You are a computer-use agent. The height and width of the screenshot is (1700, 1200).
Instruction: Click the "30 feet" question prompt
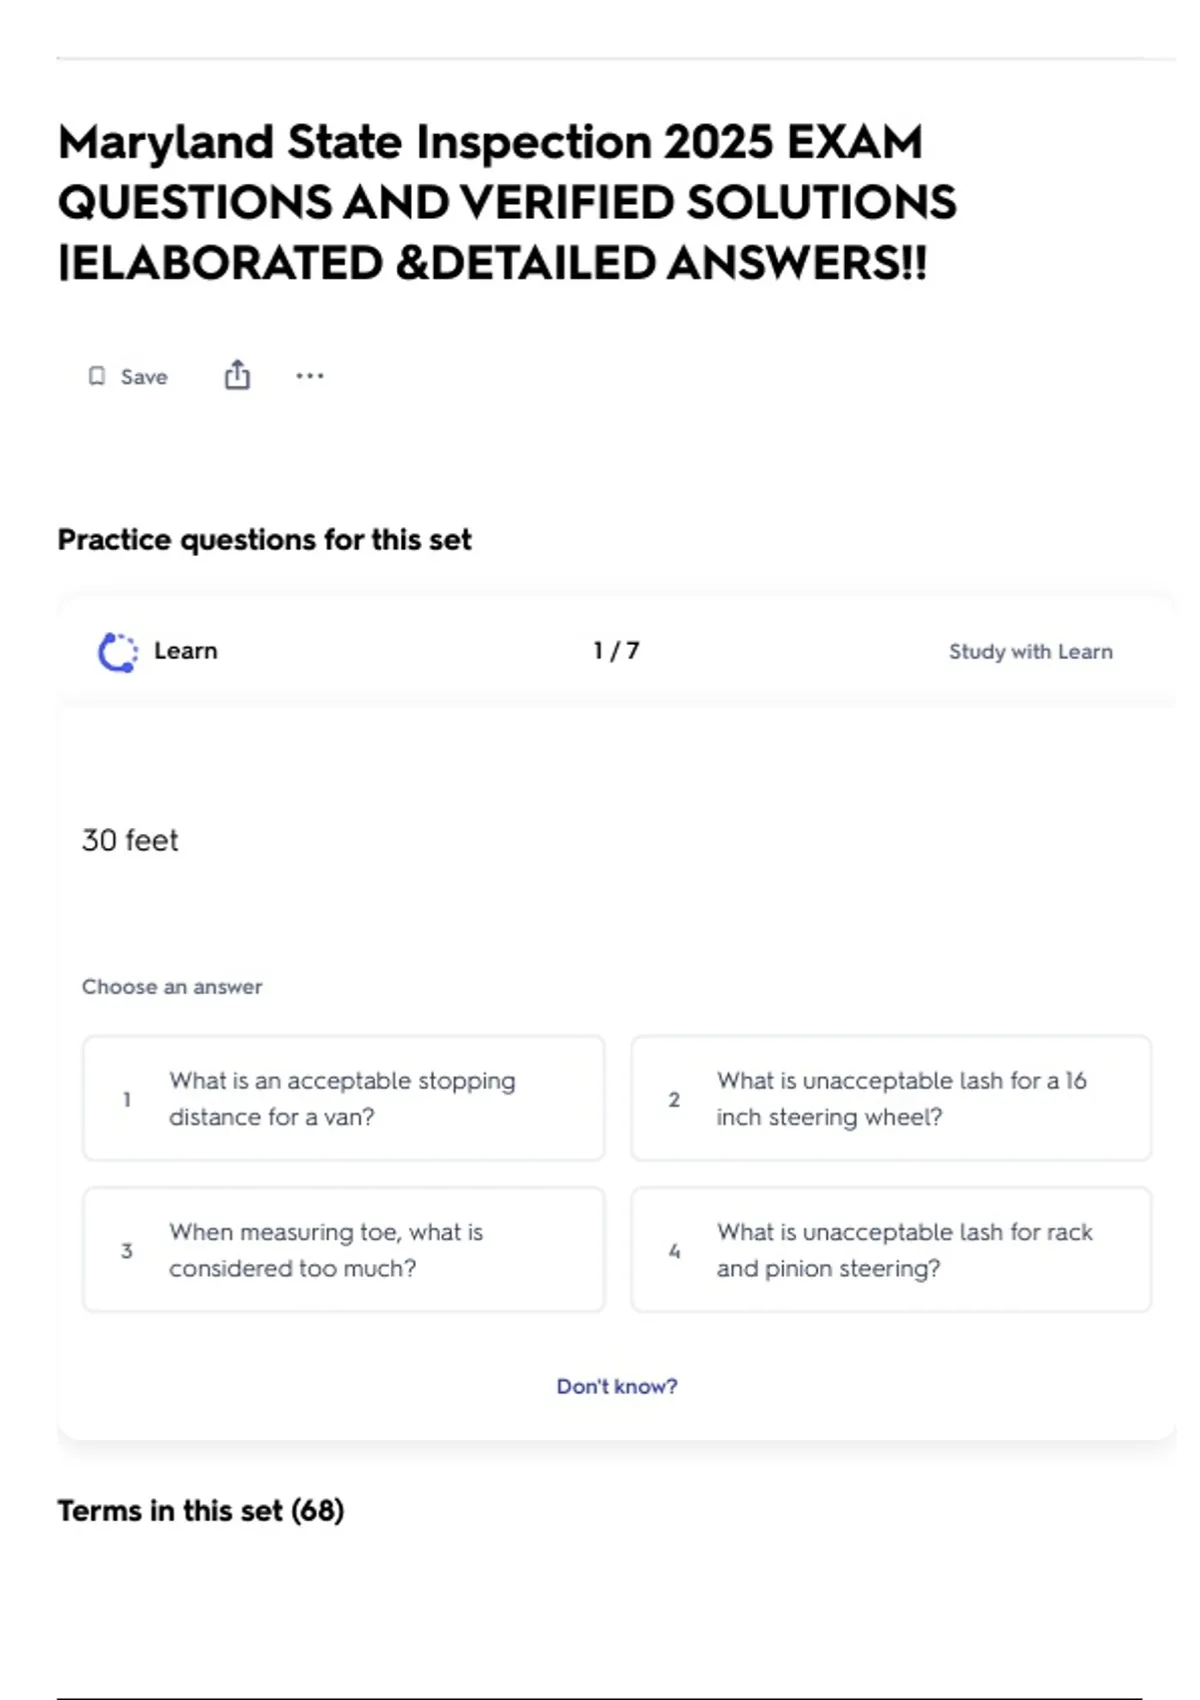click(130, 840)
